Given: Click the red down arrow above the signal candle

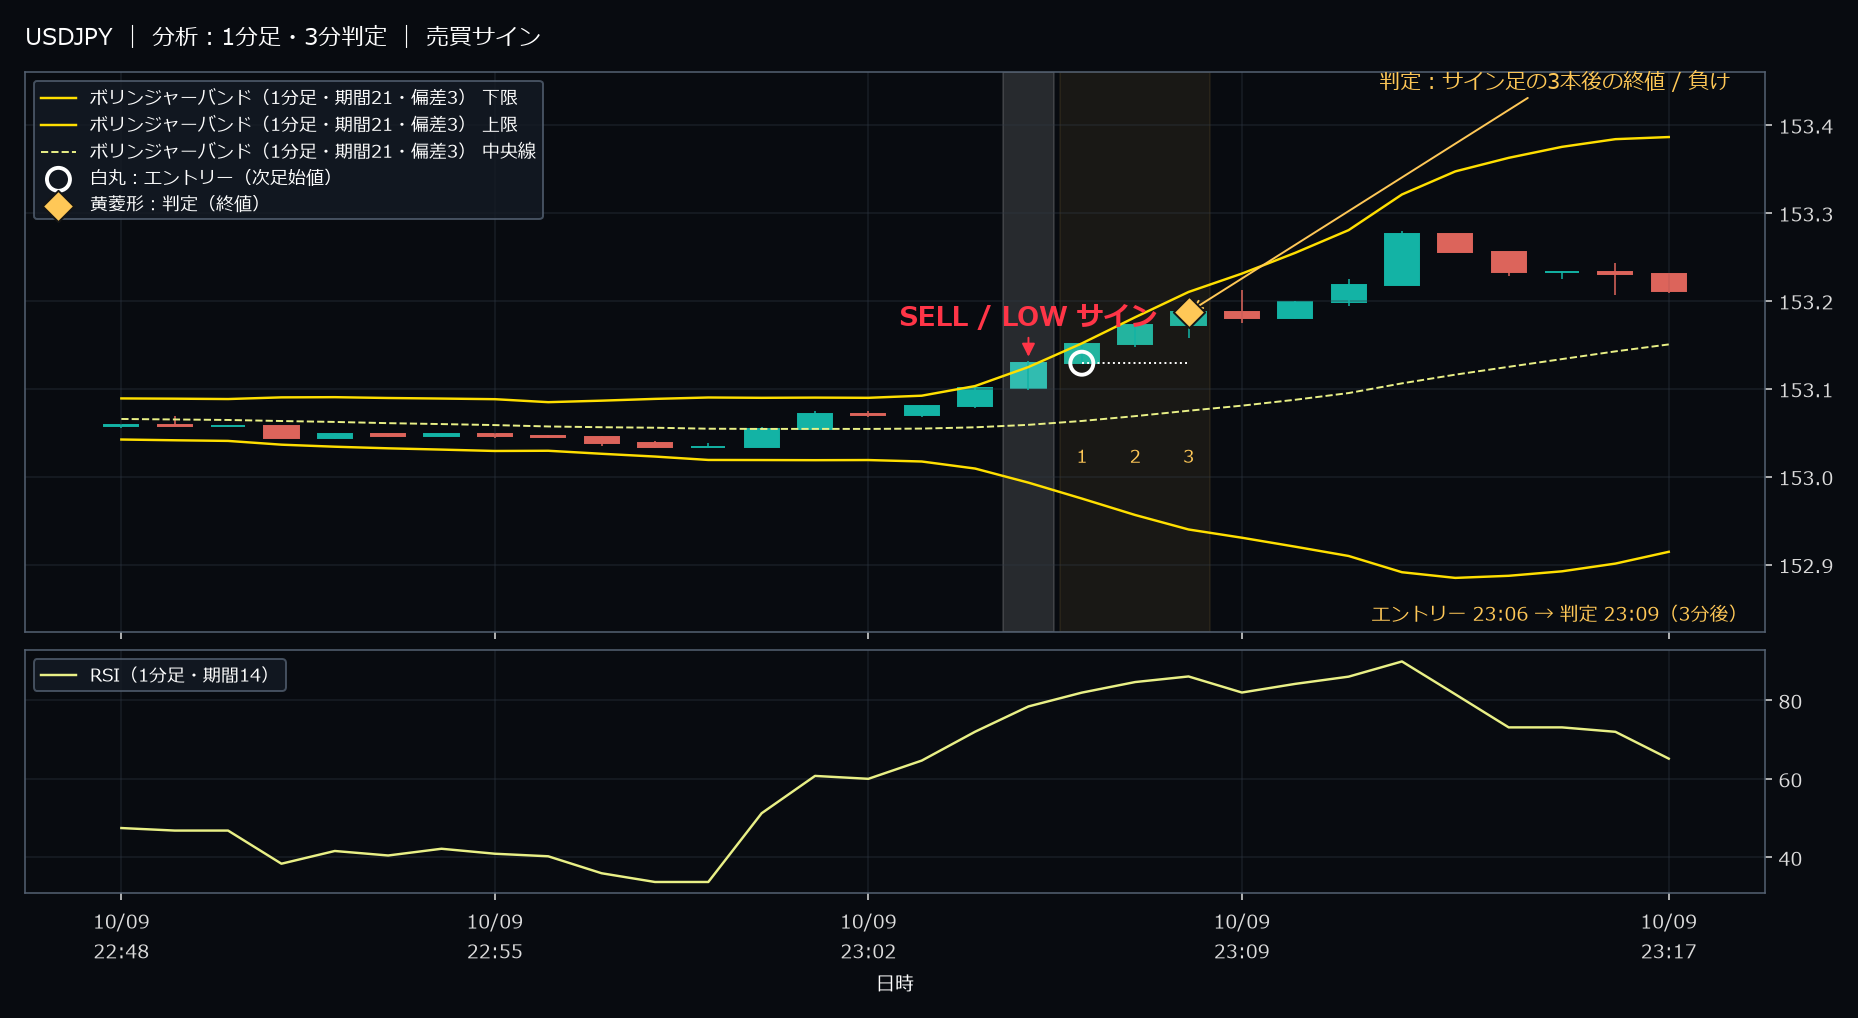Looking at the screenshot, I should coord(1028,347).
